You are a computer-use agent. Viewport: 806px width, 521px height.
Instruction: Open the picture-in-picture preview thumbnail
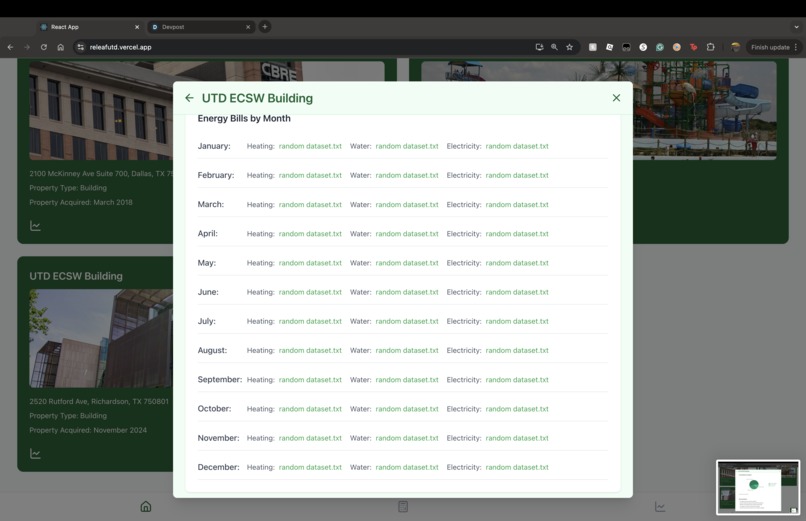(x=758, y=487)
